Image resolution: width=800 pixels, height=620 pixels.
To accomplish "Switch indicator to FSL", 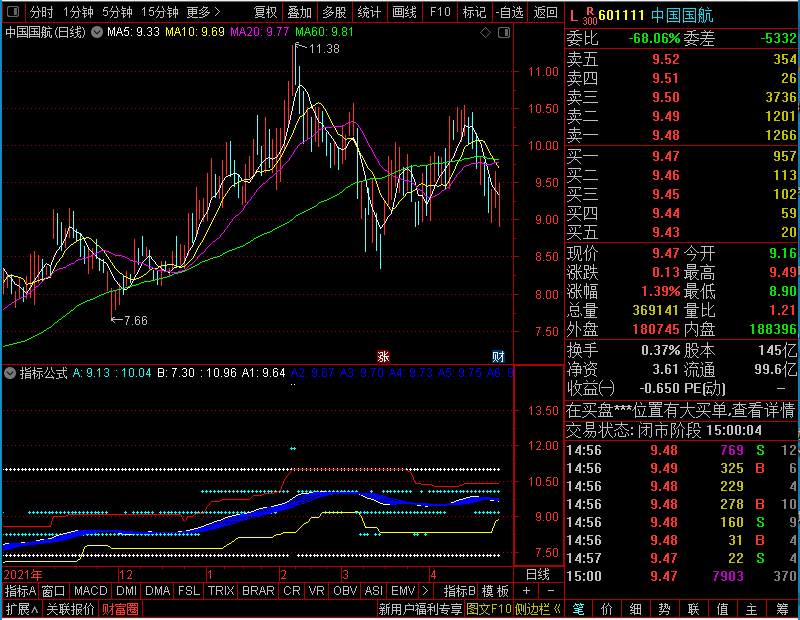I will point(189,591).
